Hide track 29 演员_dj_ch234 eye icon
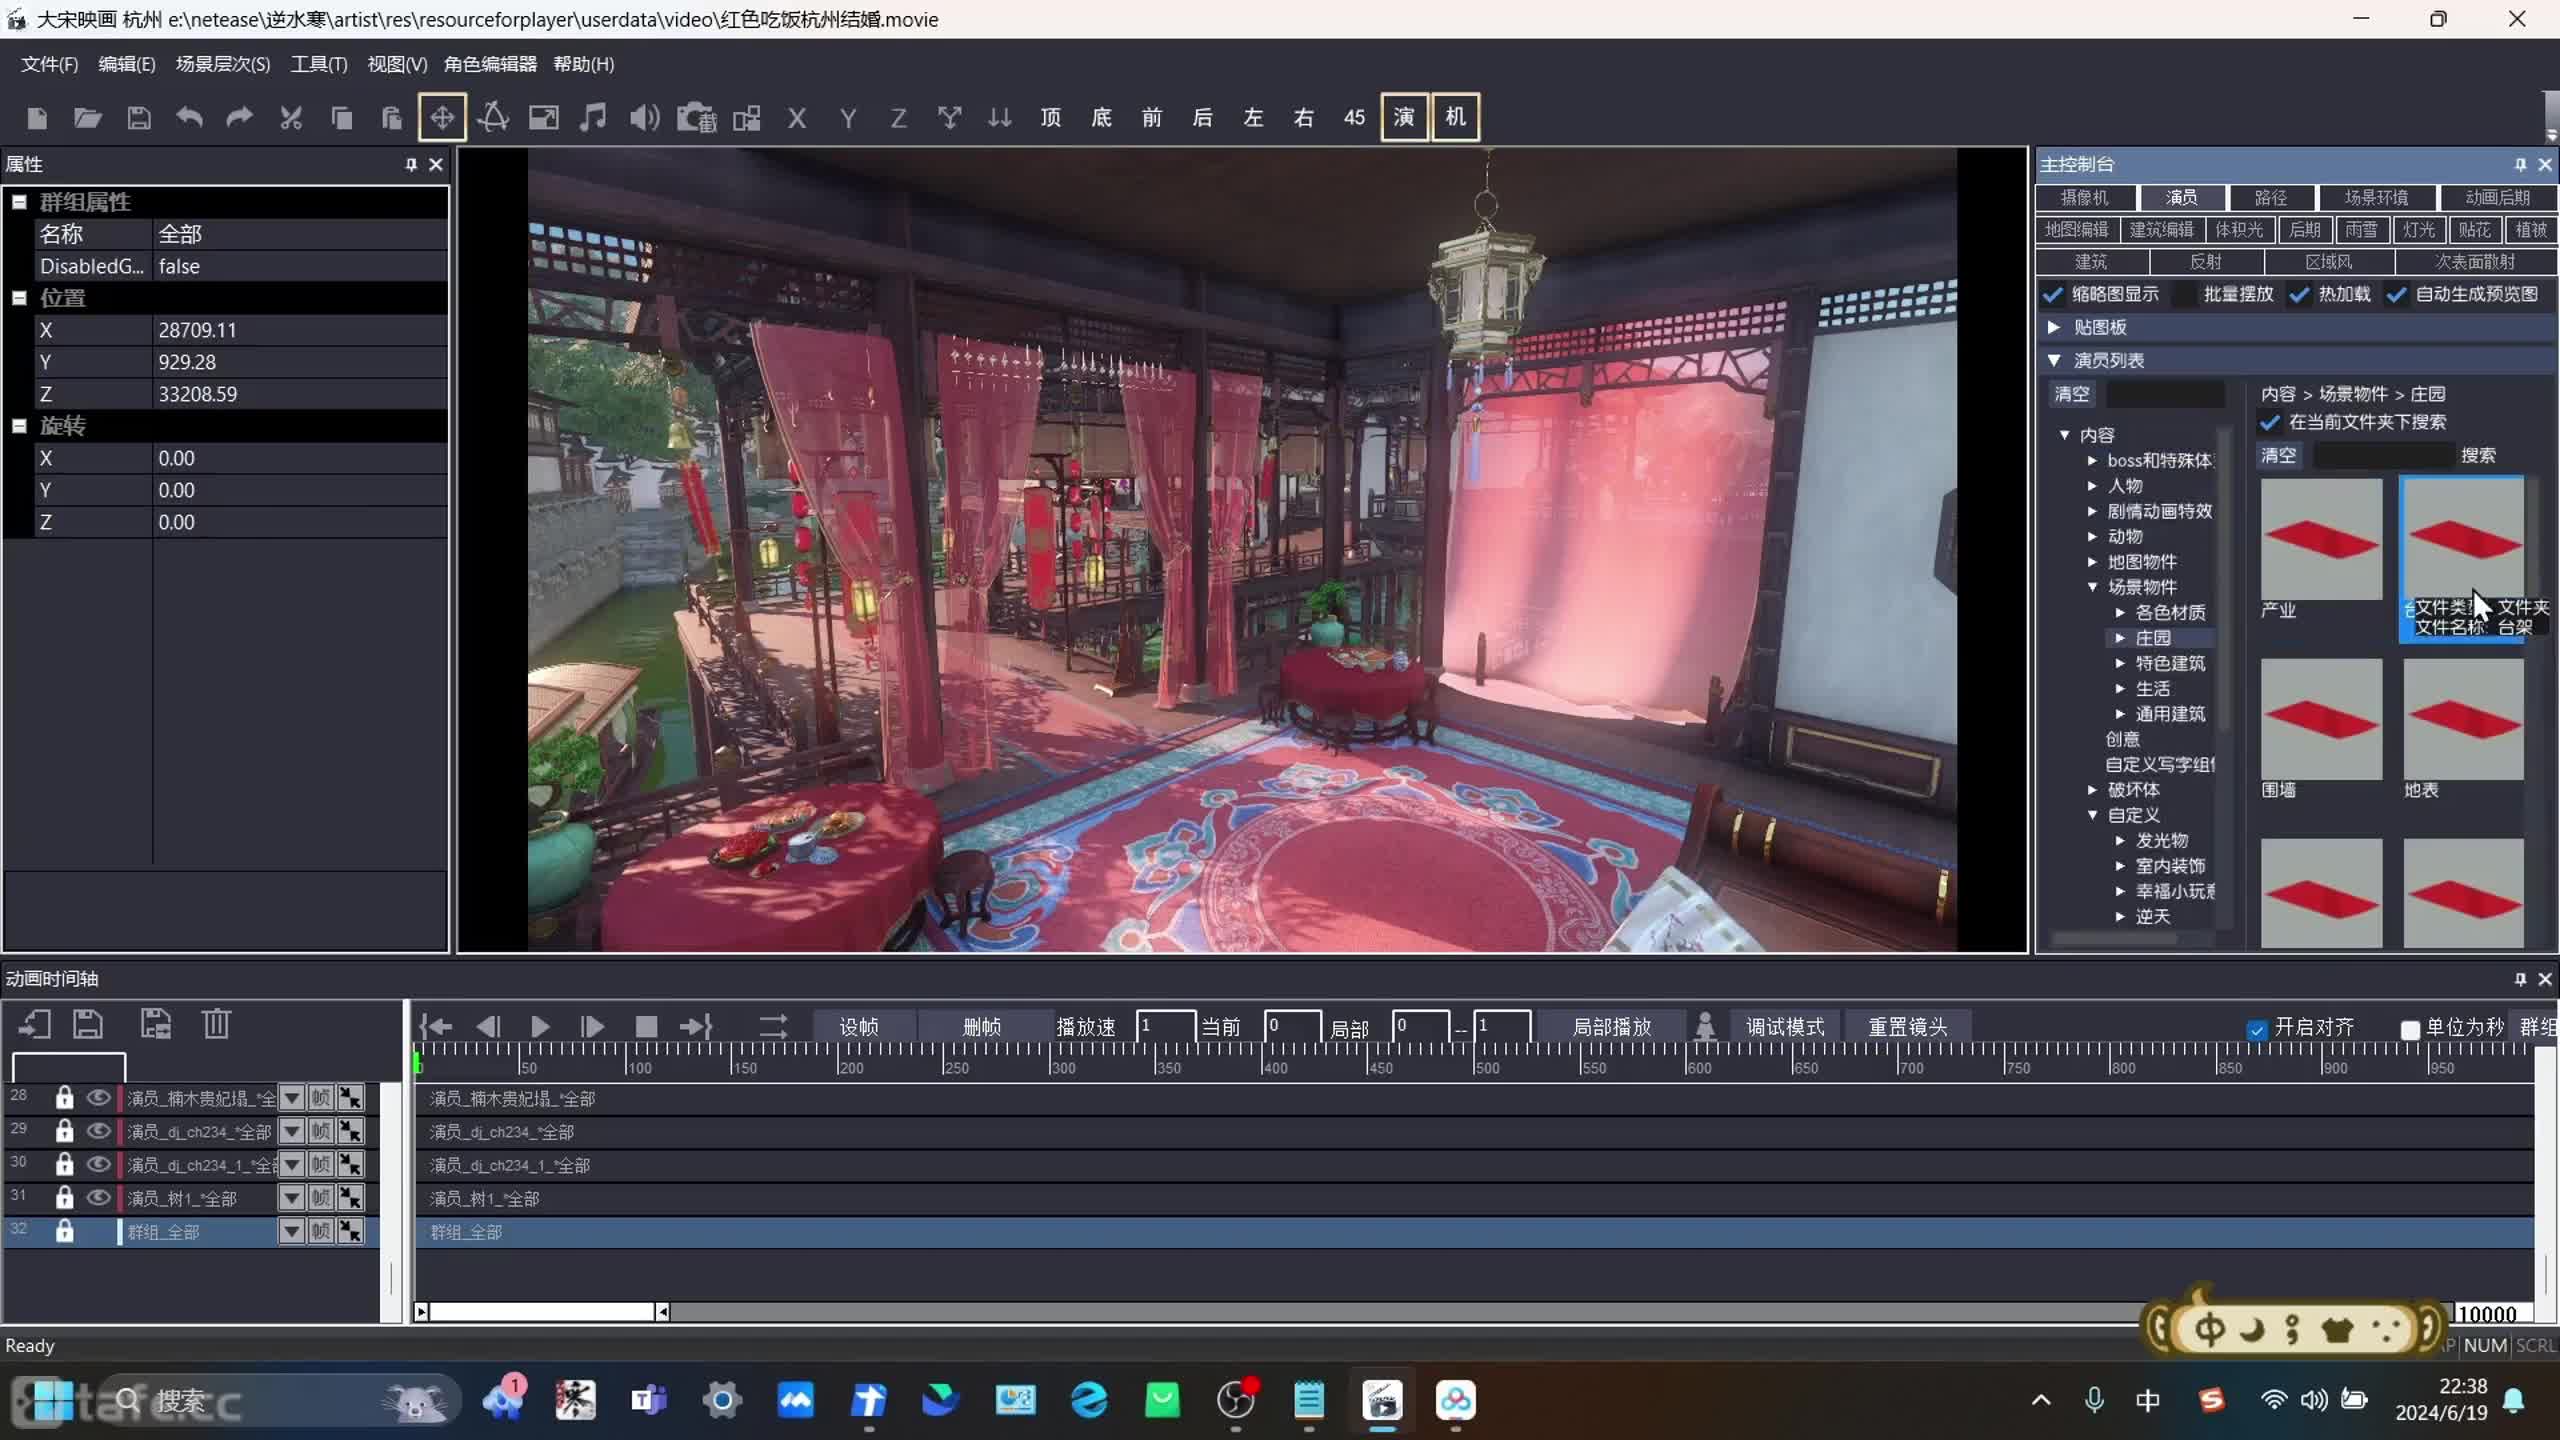The width and height of the screenshot is (2560, 1440). pyautogui.click(x=98, y=1131)
